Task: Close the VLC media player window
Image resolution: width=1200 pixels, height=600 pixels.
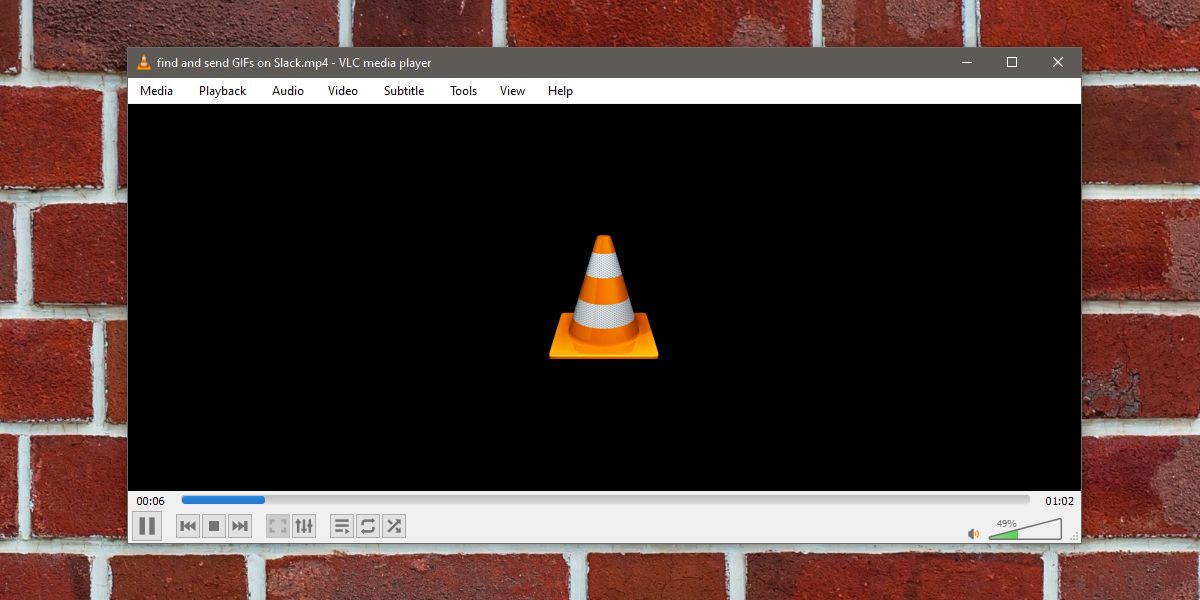Action: click(1058, 63)
